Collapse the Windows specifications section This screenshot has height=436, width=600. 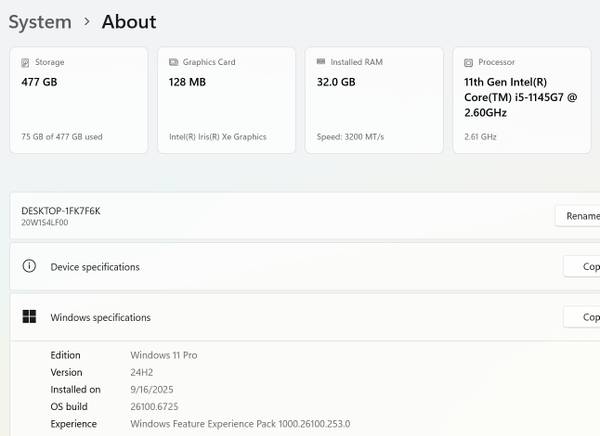[x=300, y=318]
